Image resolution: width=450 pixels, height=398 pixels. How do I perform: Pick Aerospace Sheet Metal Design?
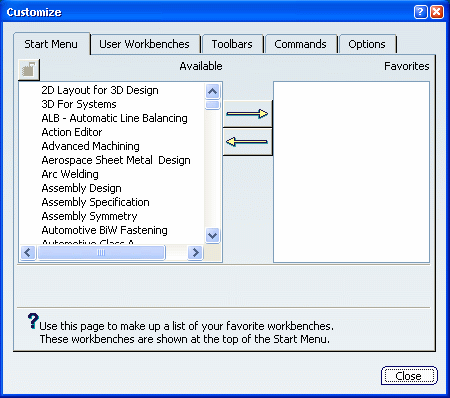pyautogui.click(x=116, y=160)
